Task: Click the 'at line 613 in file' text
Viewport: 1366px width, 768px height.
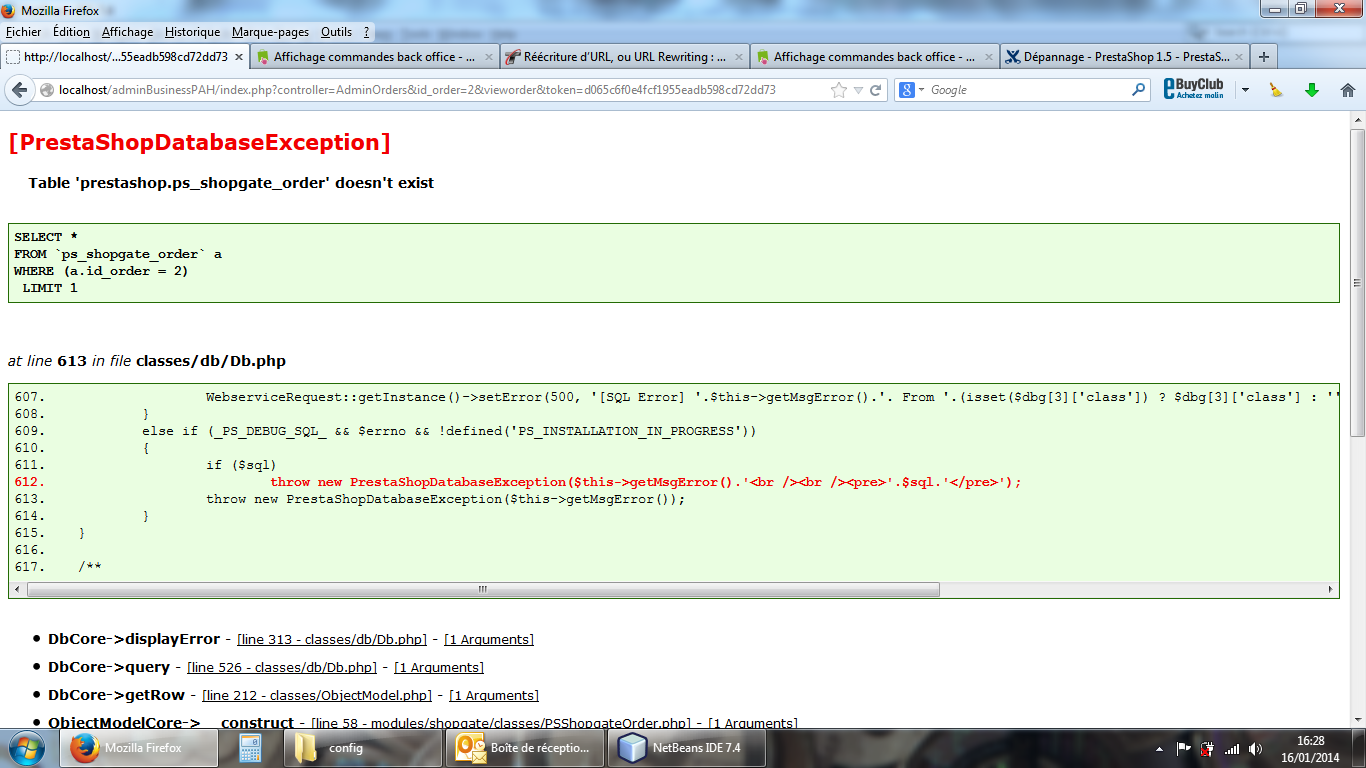Action: coord(147,361)
